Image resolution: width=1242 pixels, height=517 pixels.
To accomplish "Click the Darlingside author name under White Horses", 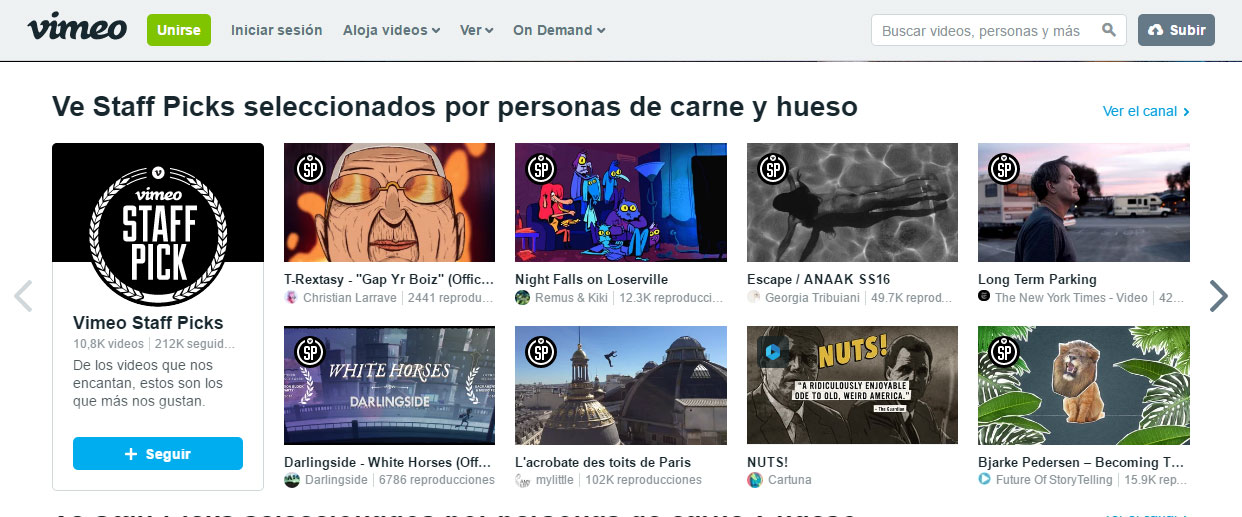I will tap(335, 480).
